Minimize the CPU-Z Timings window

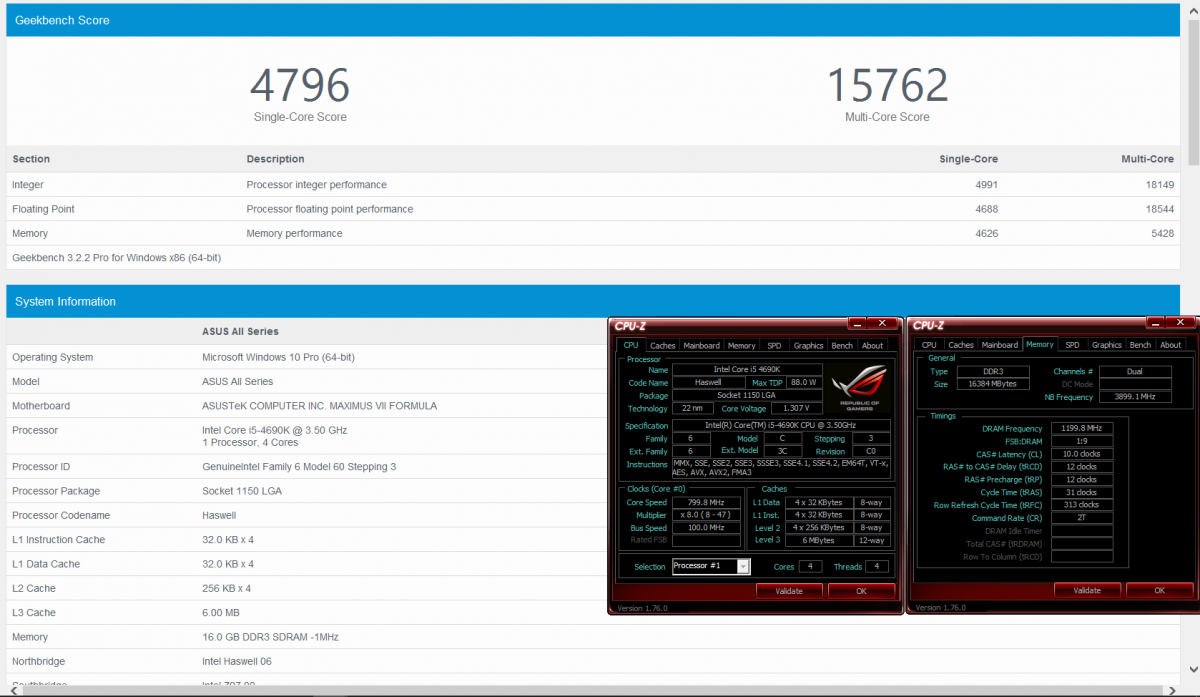[x=1155, y=324]
